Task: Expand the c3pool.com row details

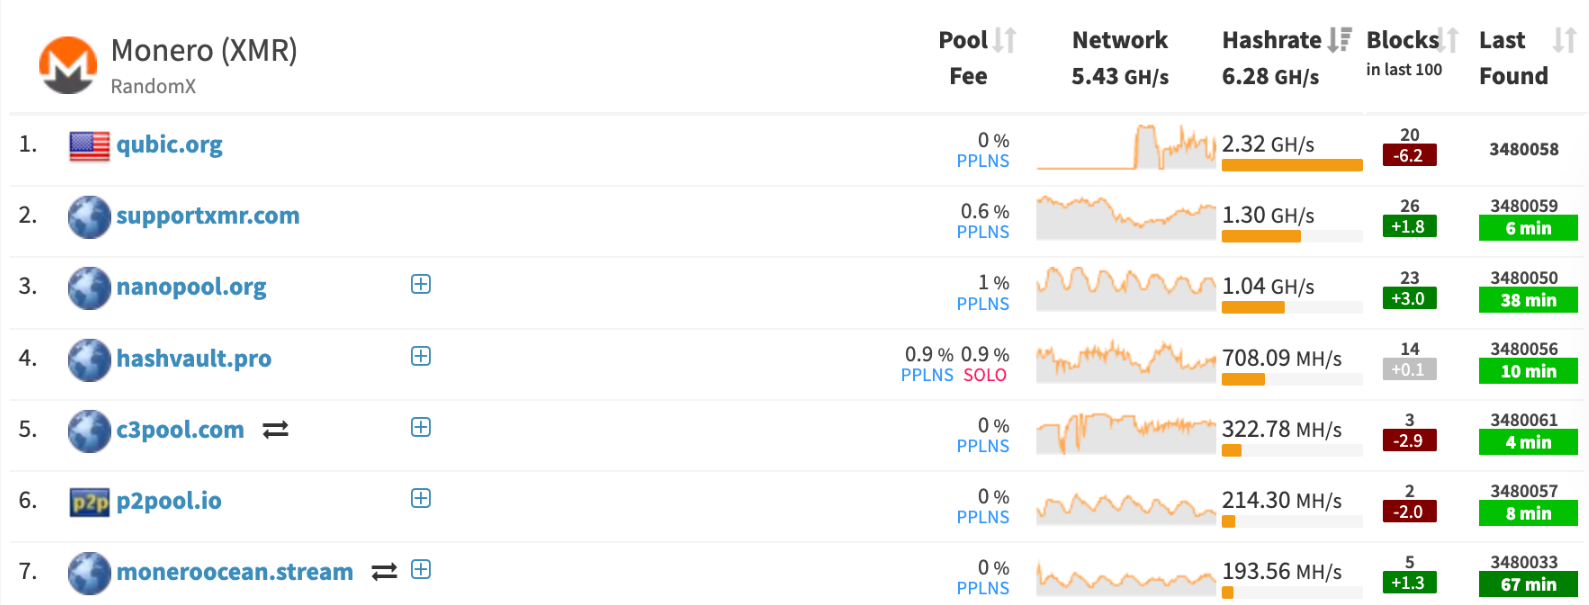Action: pos(421,428)
